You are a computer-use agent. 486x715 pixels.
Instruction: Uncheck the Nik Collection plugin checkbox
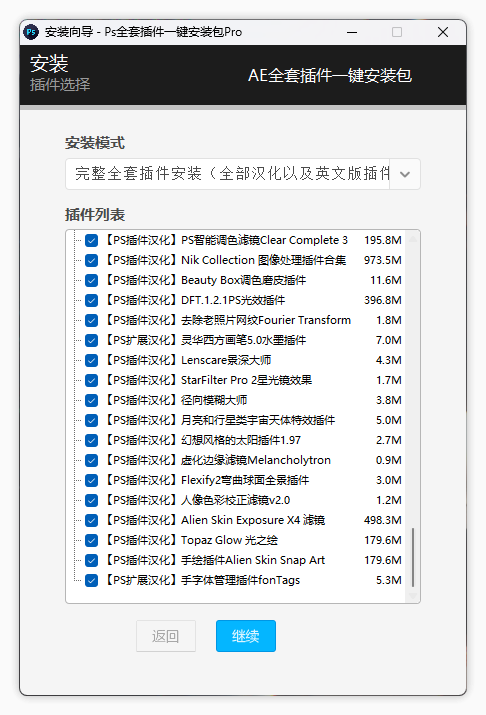pos(92,260)
